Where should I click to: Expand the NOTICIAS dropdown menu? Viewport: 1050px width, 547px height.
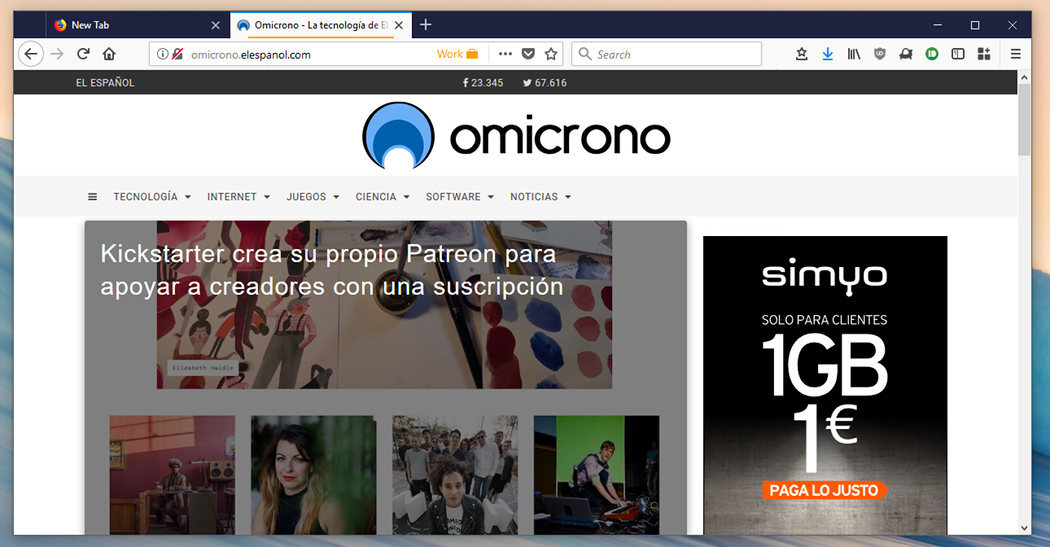[x=540, y=197]
